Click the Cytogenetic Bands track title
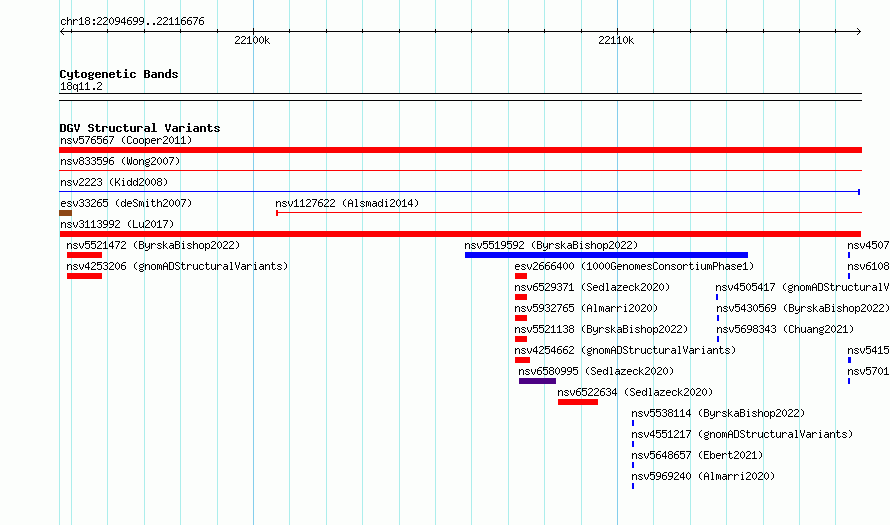 click(x=119, y=74)
